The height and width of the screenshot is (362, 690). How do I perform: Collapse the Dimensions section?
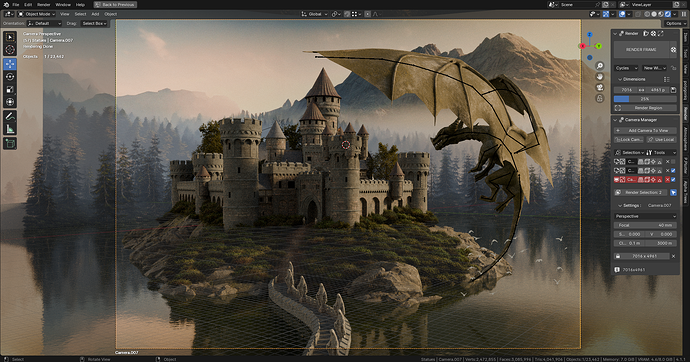click(x=620, y=80)
